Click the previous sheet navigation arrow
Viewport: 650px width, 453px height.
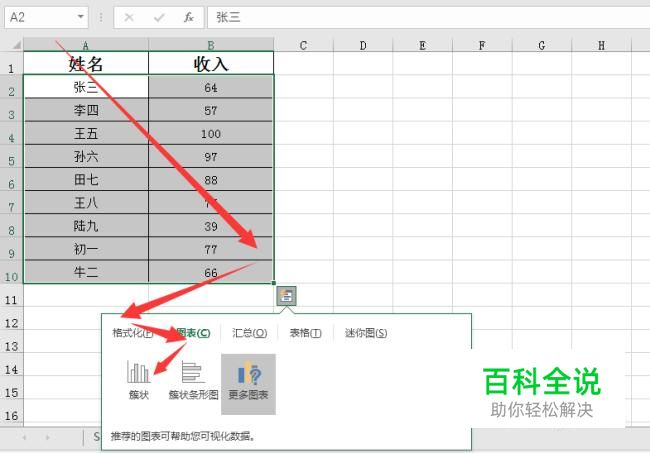(24, 437)
